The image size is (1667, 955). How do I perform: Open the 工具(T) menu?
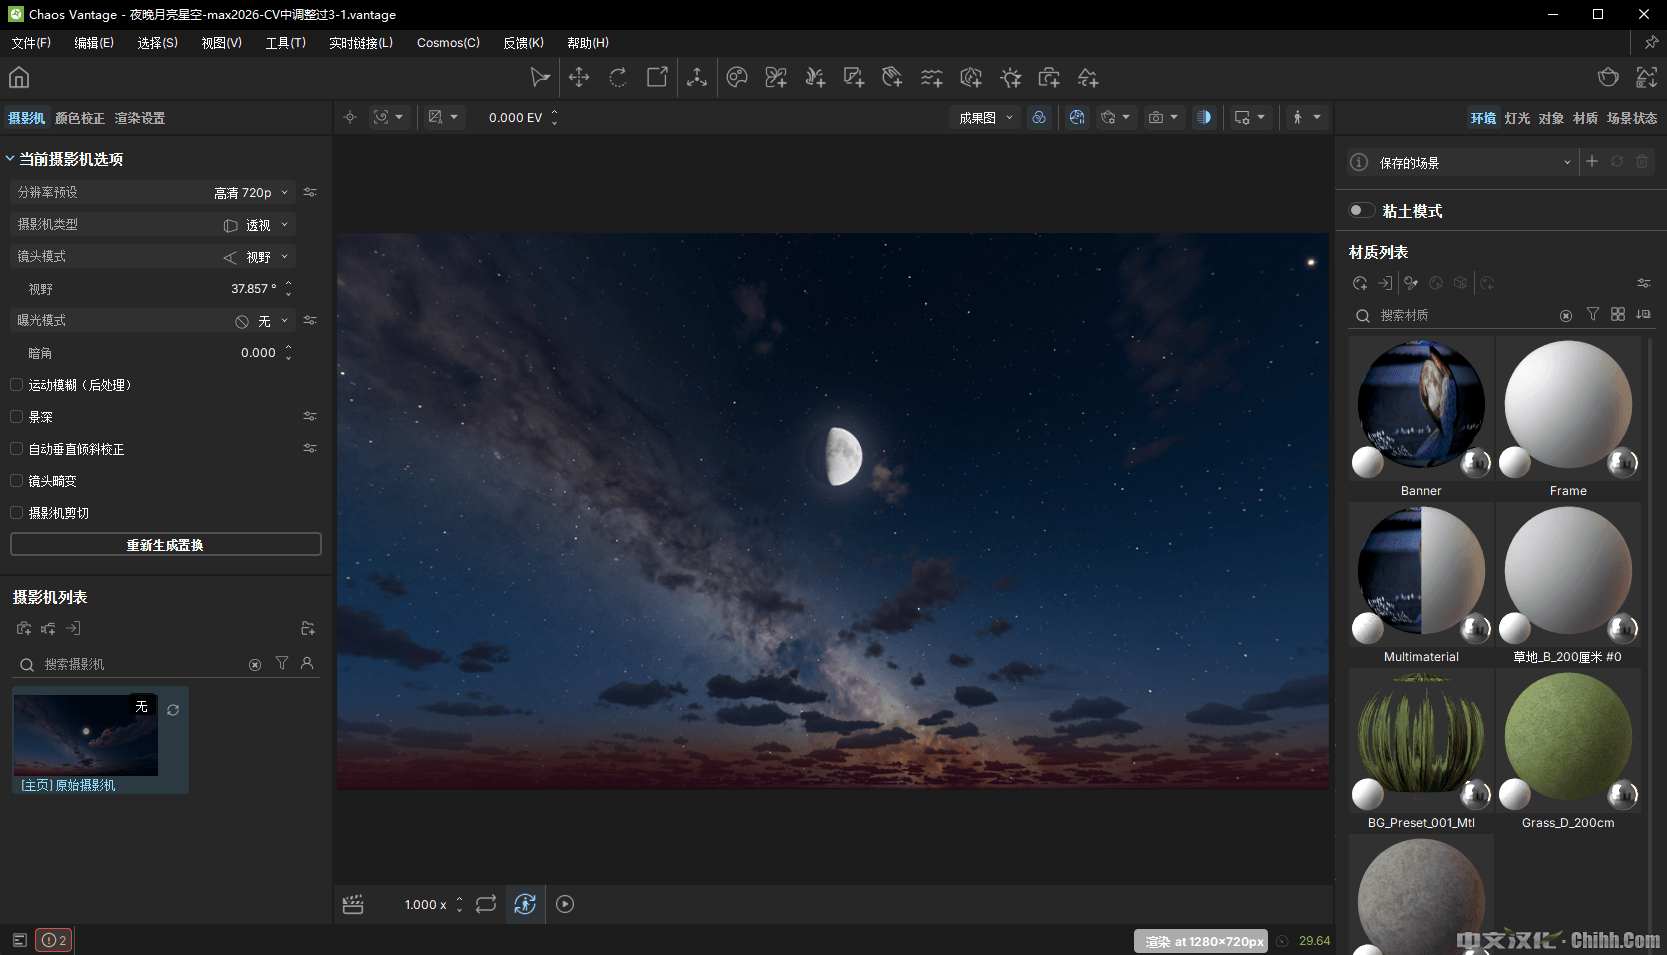point(285,43)
